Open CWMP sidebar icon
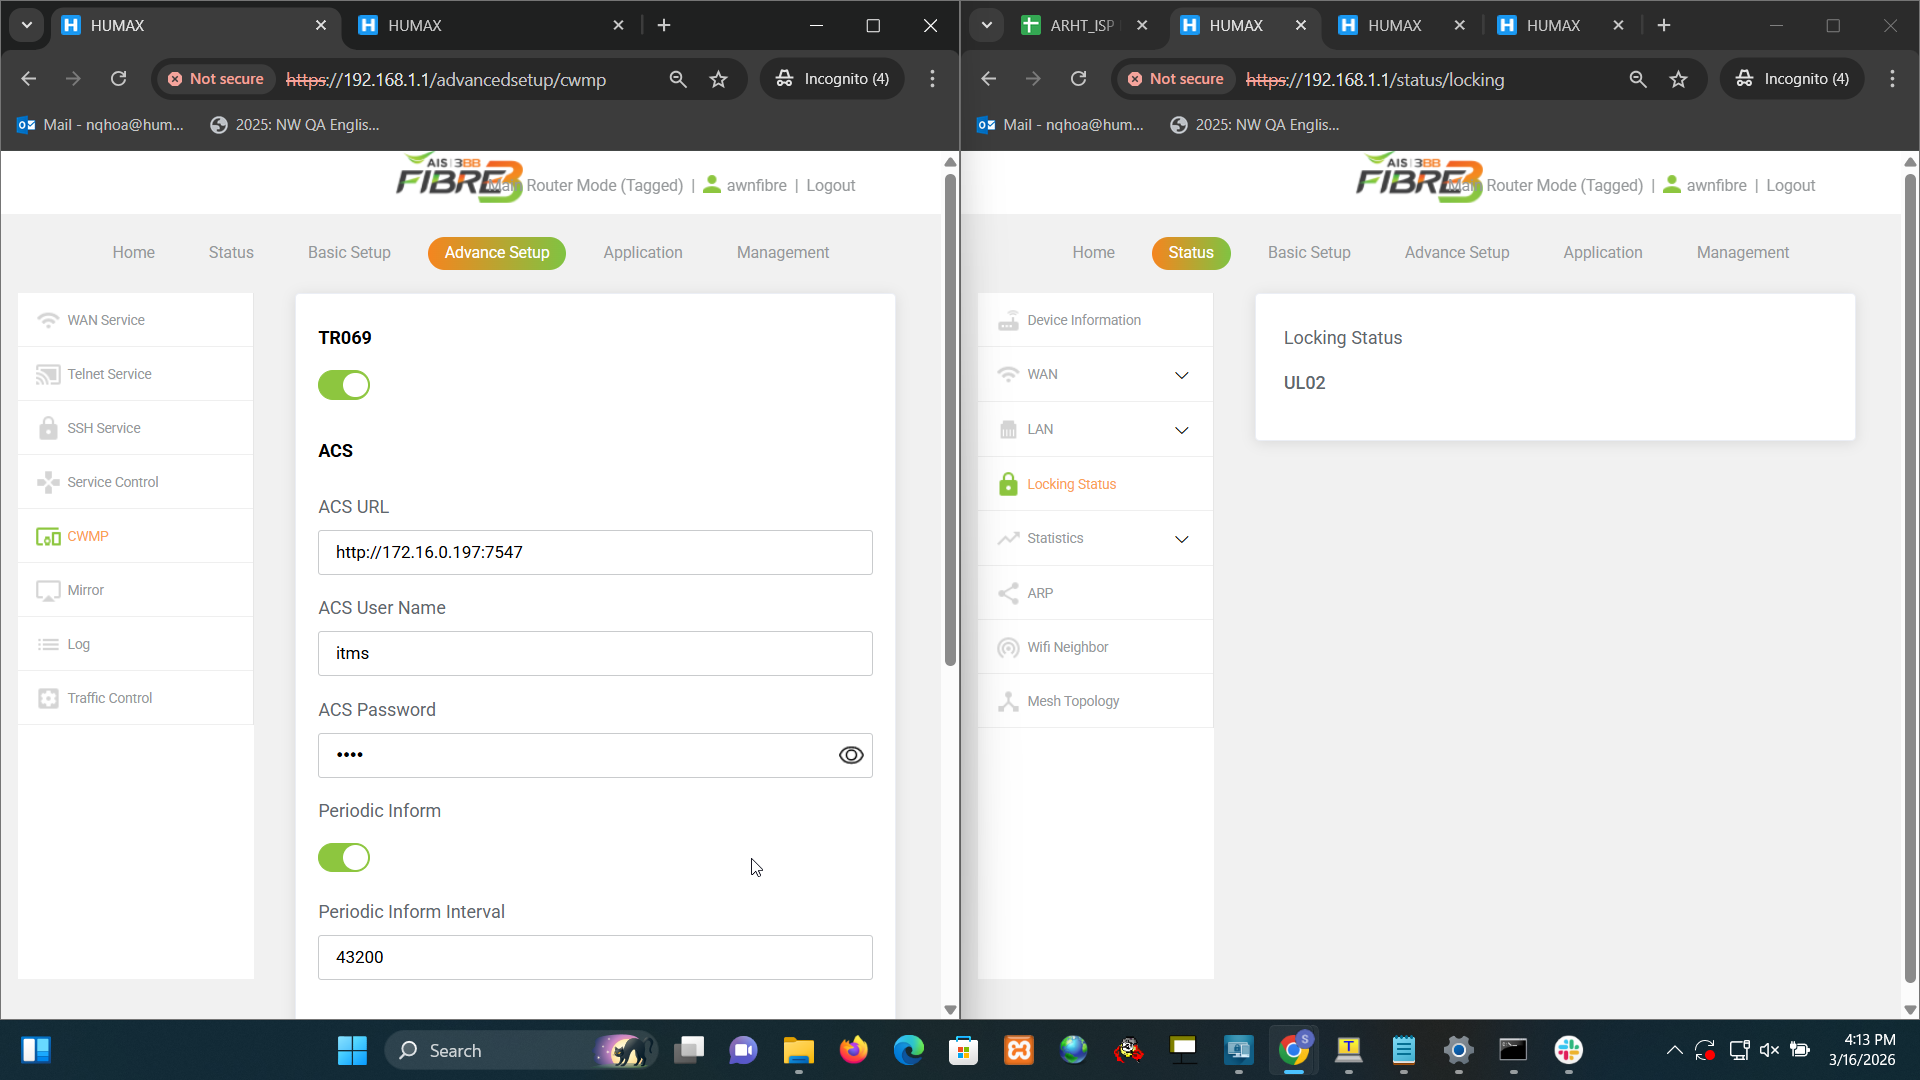Viewport: 1920px width, 1080px height. (x=48, y=537)
